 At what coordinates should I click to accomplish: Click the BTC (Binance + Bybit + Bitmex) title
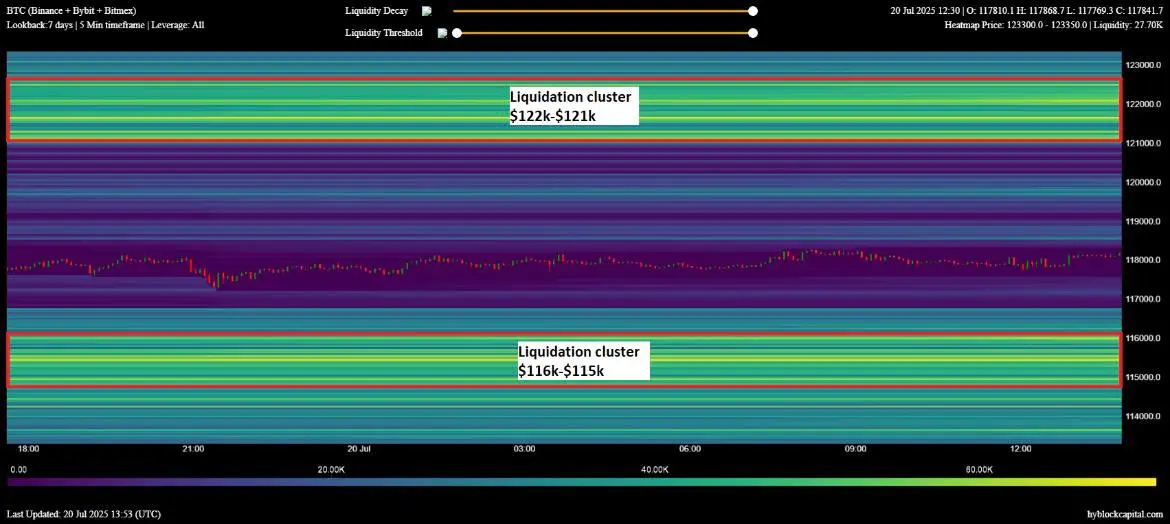(x=72, y=11)
